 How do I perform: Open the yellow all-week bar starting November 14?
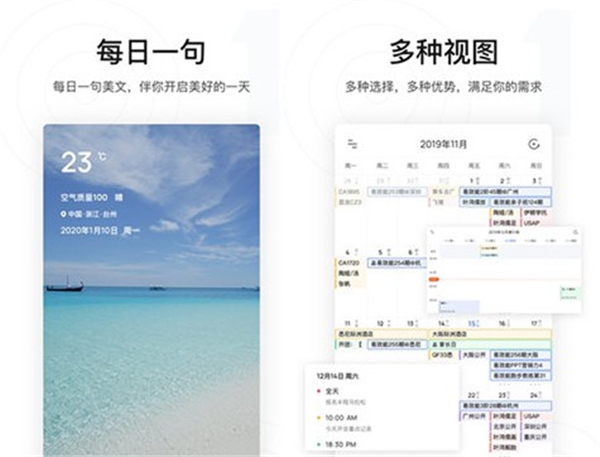tap(490, 334)
